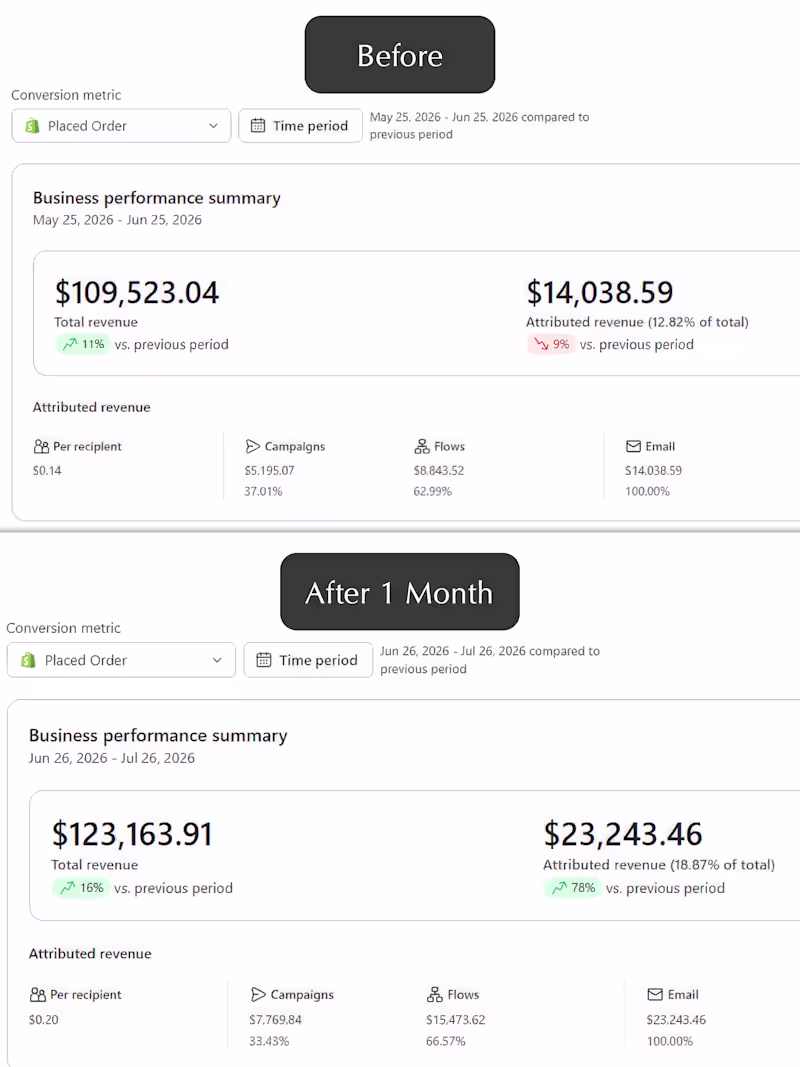Click the Email envelope icon in After section
Image resolution: width=800 pixels, height=1067 pixels.
click(x=655, y=995)
